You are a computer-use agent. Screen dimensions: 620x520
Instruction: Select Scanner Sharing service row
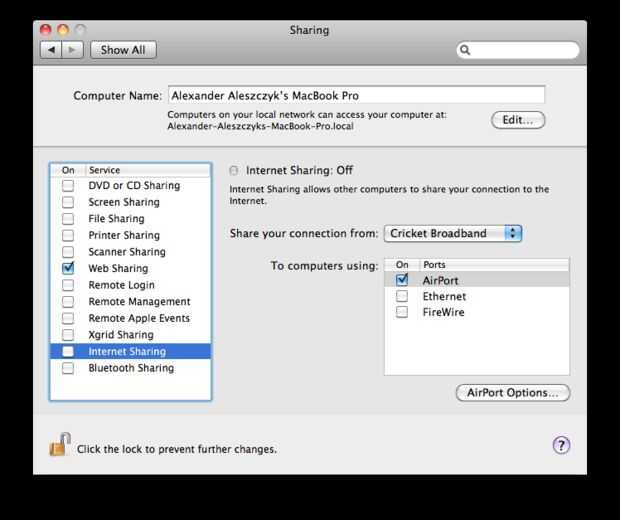130,252
